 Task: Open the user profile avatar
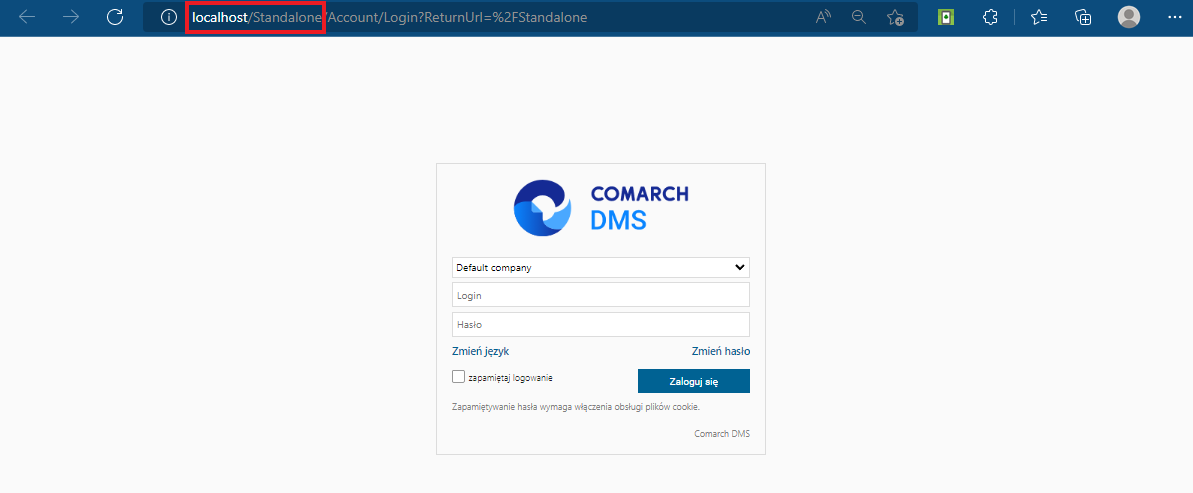click(1129, 17)
